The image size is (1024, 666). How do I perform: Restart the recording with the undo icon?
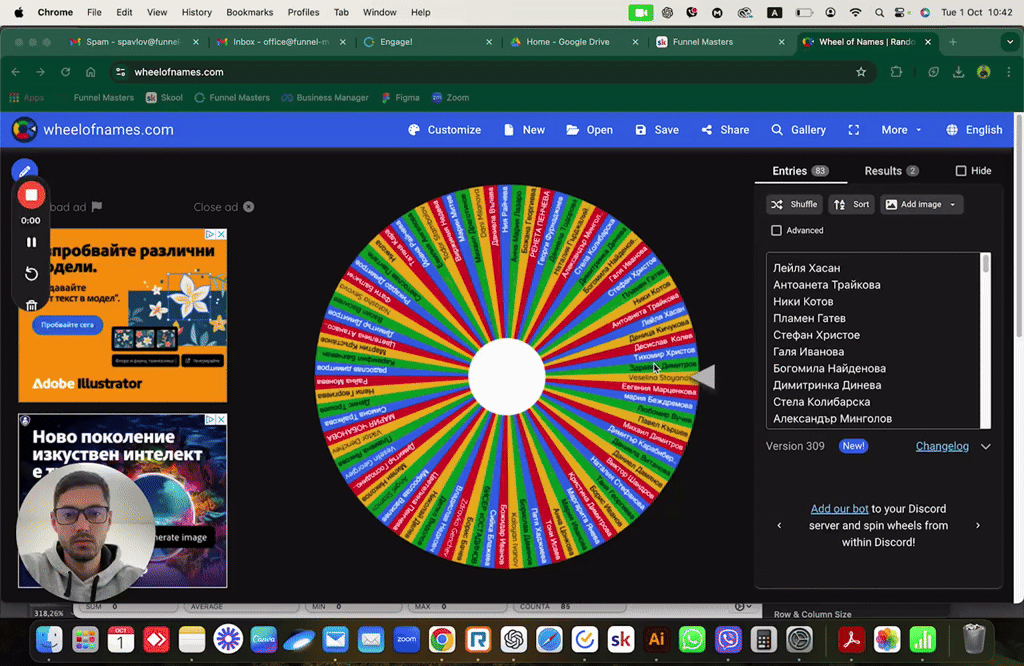coord(31,274)
